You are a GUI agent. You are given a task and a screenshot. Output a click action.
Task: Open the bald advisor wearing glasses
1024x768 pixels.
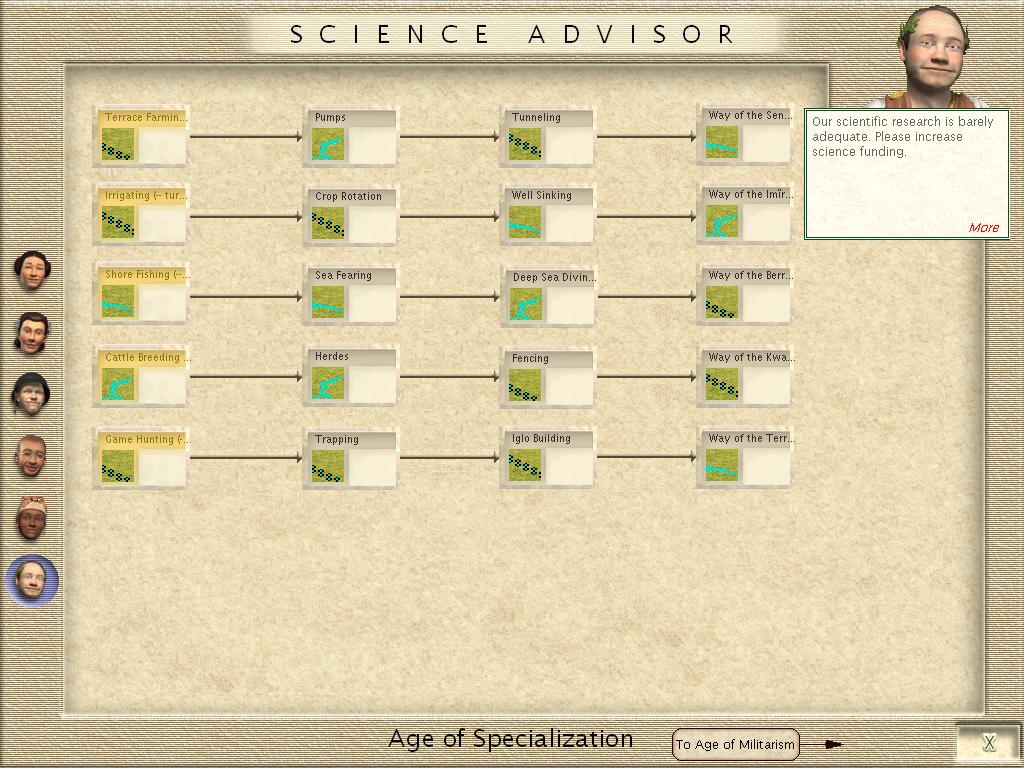coord(31,455)
